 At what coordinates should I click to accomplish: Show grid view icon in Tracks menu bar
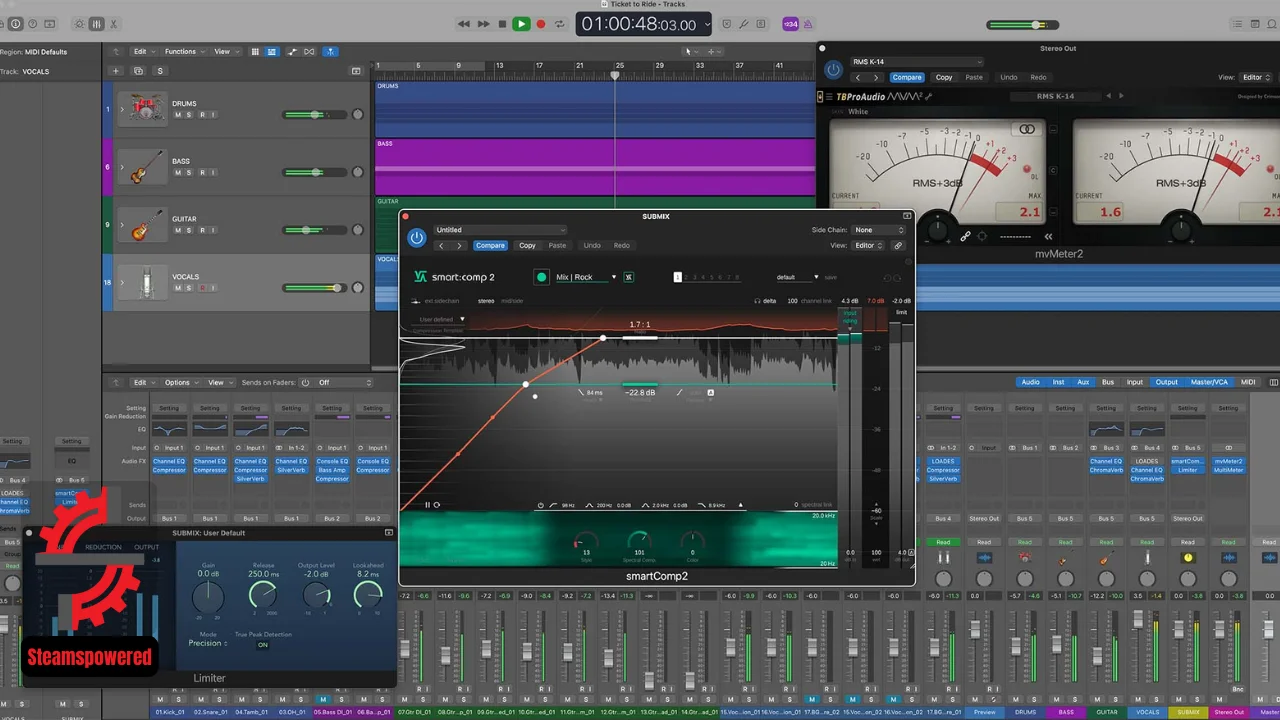[x=255, y=51]
